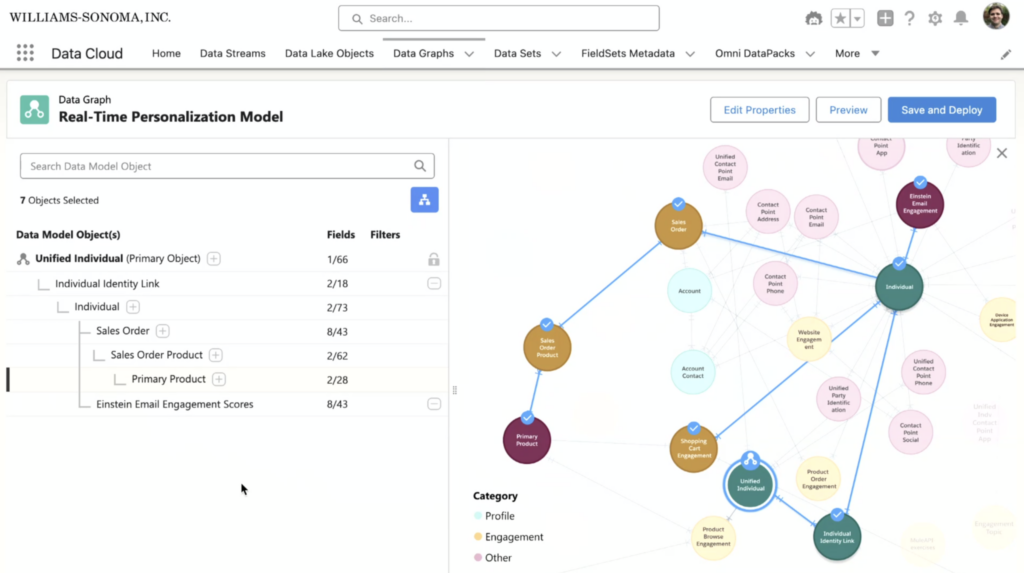Open the user profile avatar
1024x573 pixels.
tap(996, 16)
